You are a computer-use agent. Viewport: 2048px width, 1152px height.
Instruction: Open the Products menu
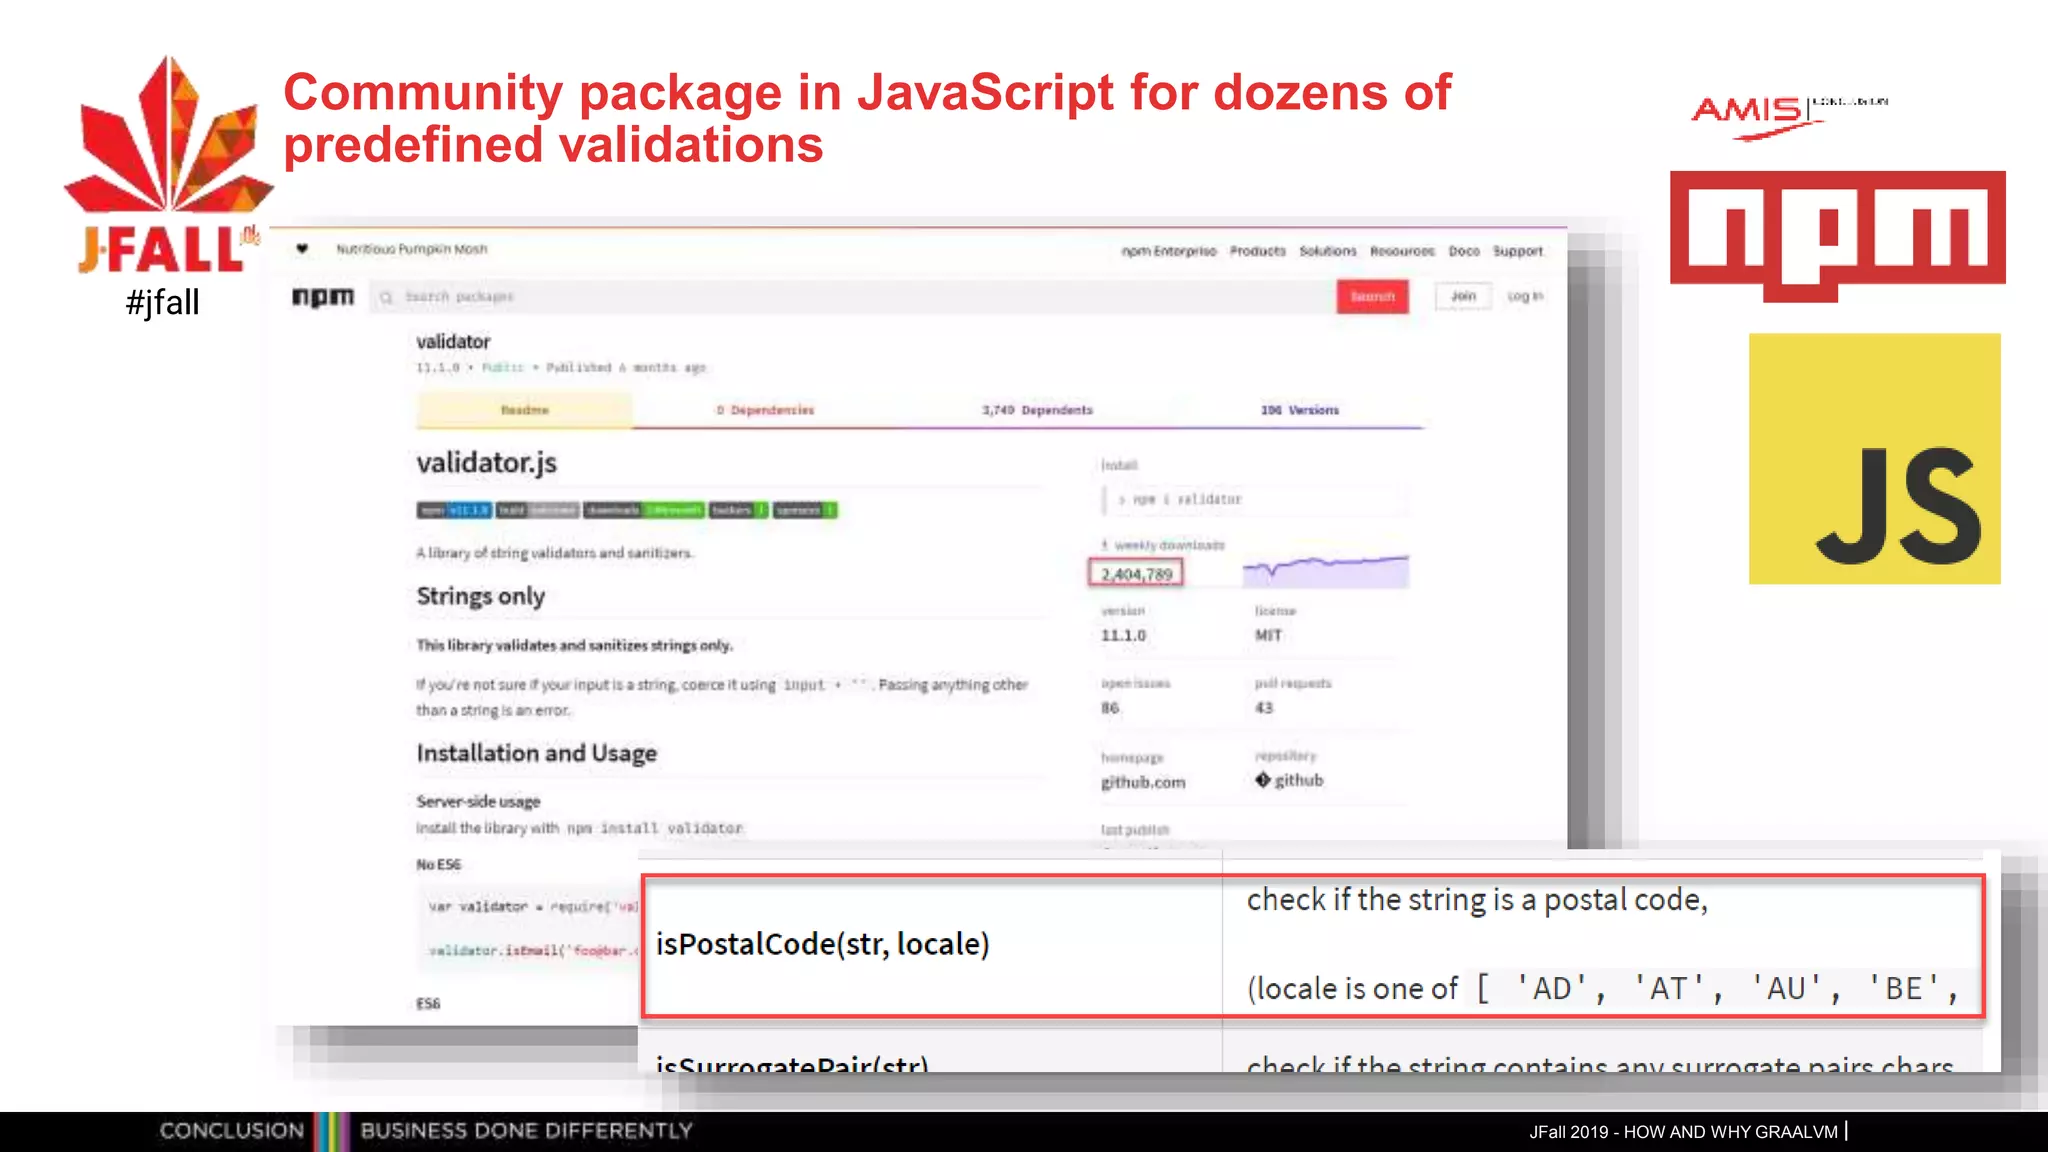point(1258,251)
